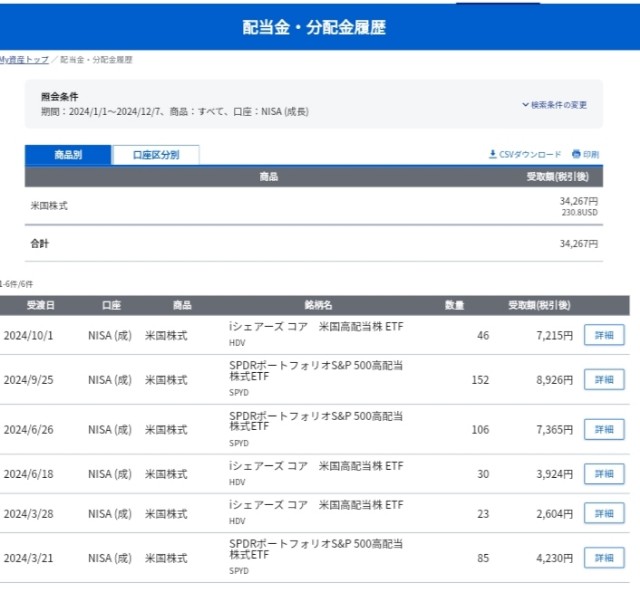This screenshot has height=592, width=640.
Task: Open 詳細 for 2024/10/1 HDV dividend
Action: coord(604,335)
